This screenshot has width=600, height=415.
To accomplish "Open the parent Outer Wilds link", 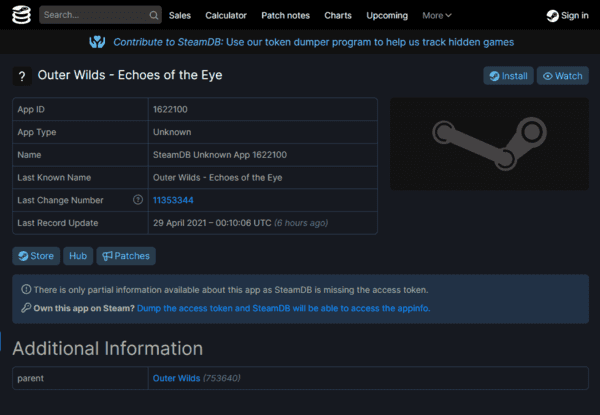I will (176, 378).
